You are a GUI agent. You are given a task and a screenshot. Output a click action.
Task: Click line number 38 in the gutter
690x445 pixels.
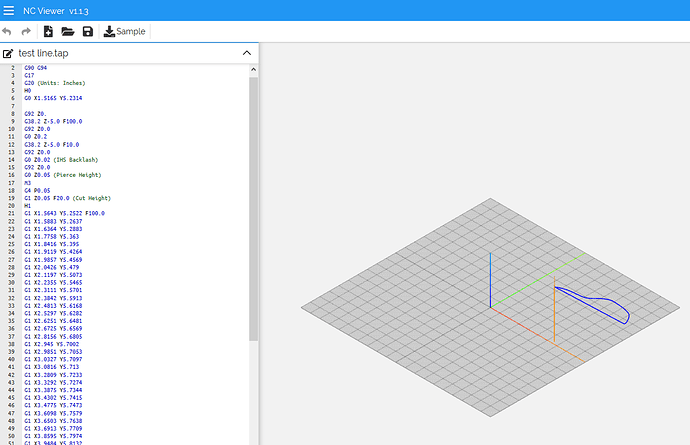pyautogui.click(x=11, y=344)
